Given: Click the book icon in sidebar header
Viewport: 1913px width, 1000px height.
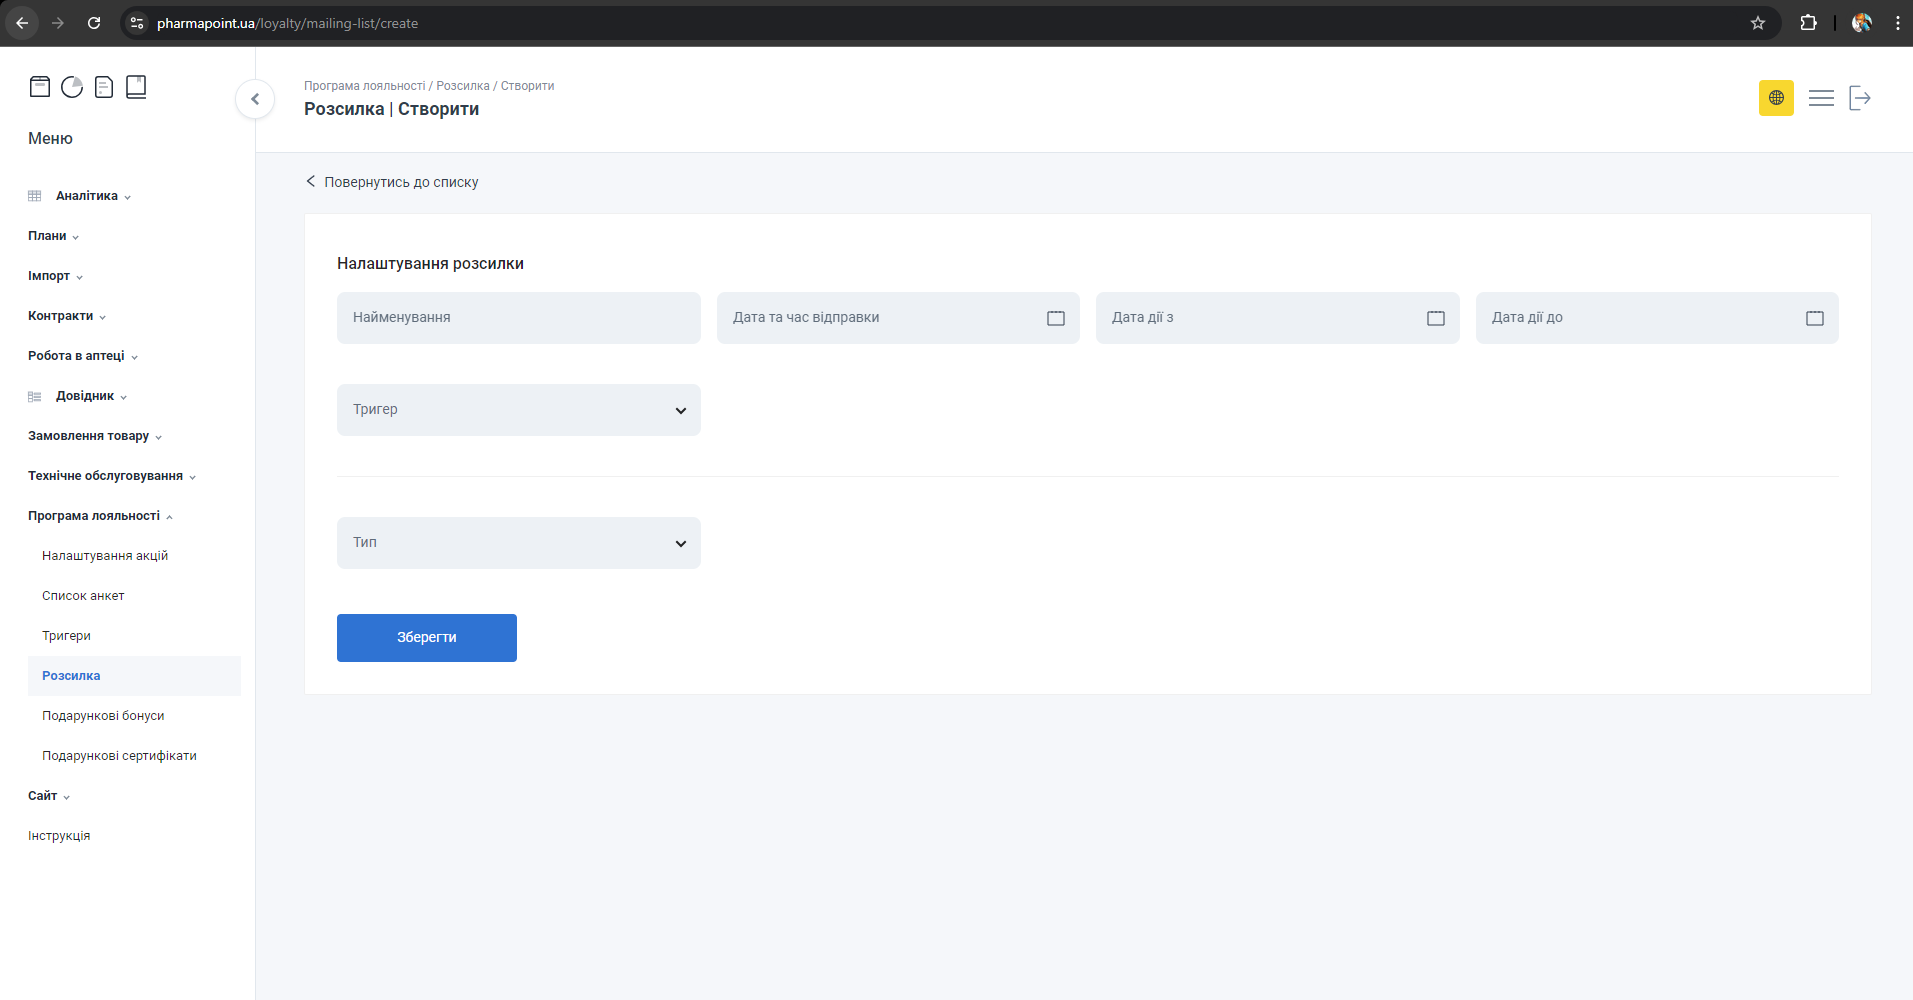Looking at the screenshot, I should pos(136,87).
